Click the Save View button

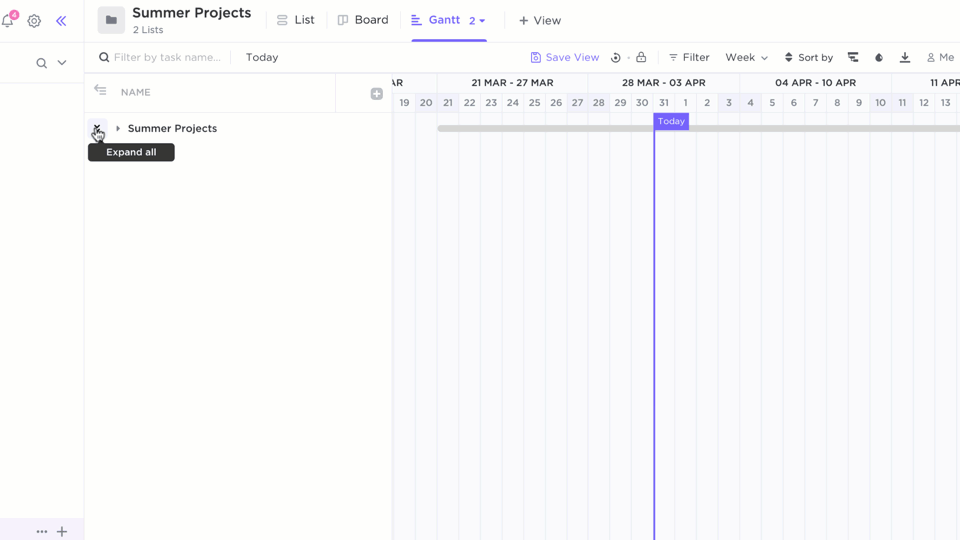pyautogui.click(x=565, y=58)
